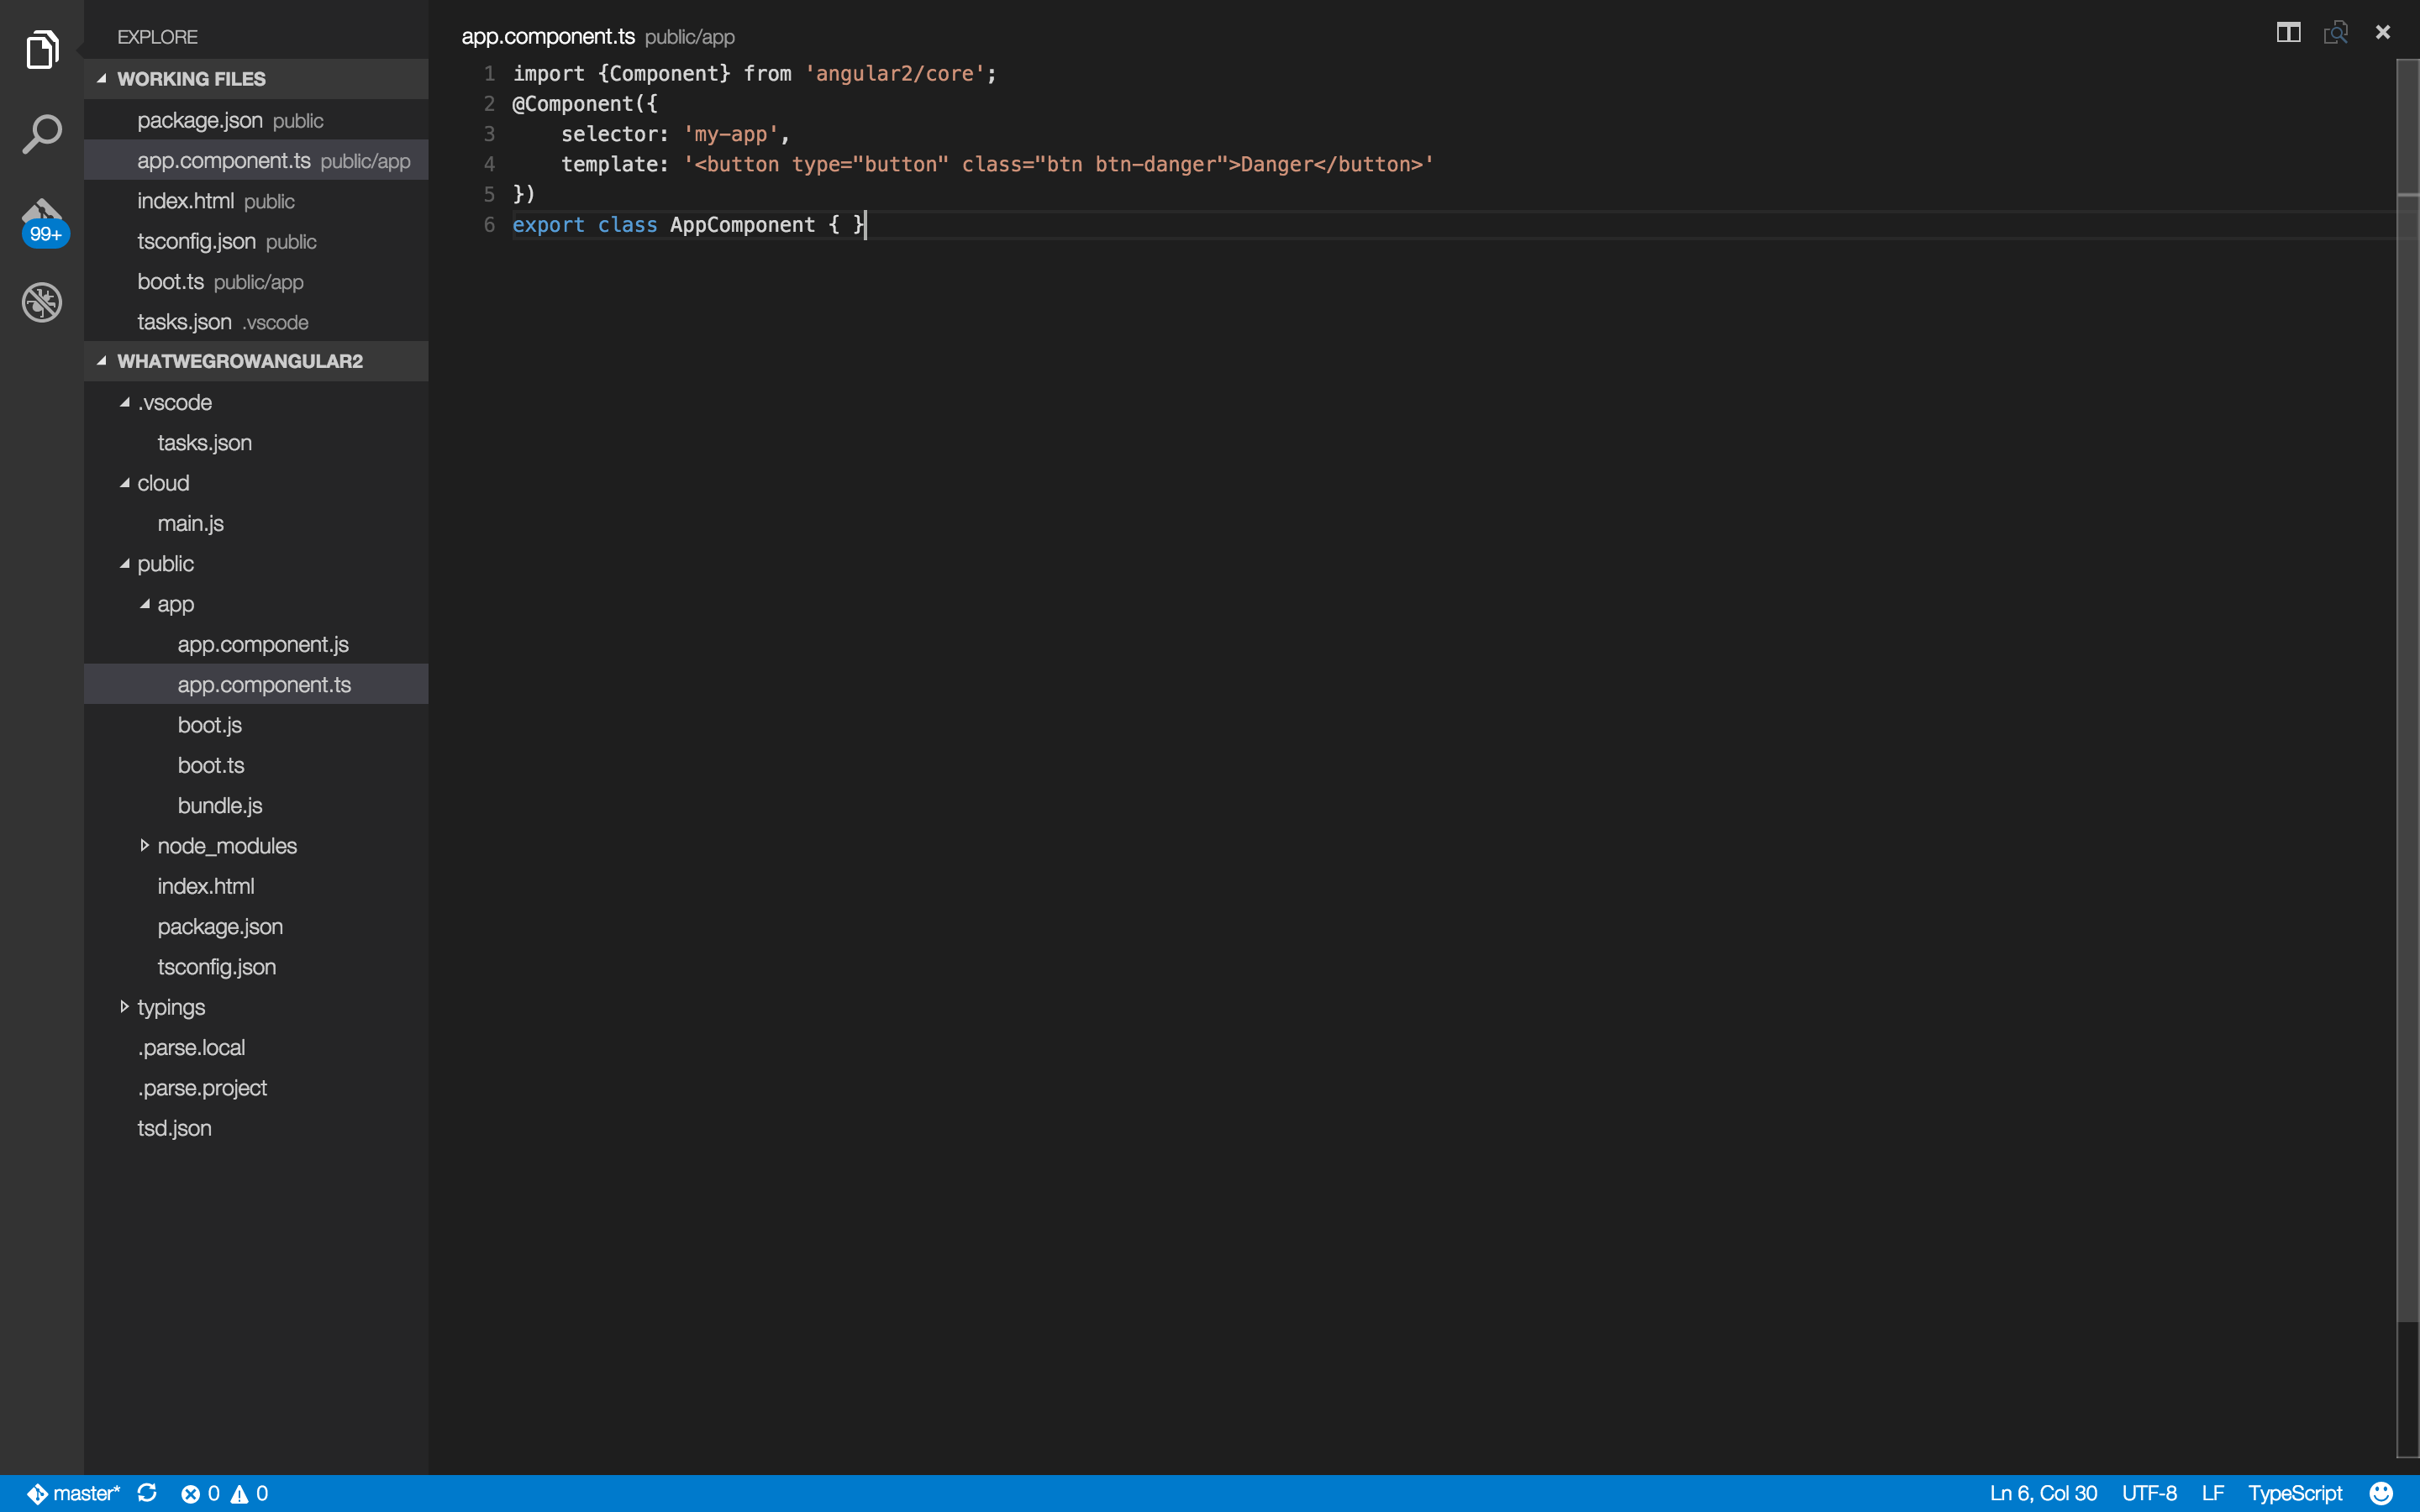Image resolution: width=2420 pixels, height=1512 pixels.
Task: Click the errors and warnings indicator
Action: [224, 1493]
